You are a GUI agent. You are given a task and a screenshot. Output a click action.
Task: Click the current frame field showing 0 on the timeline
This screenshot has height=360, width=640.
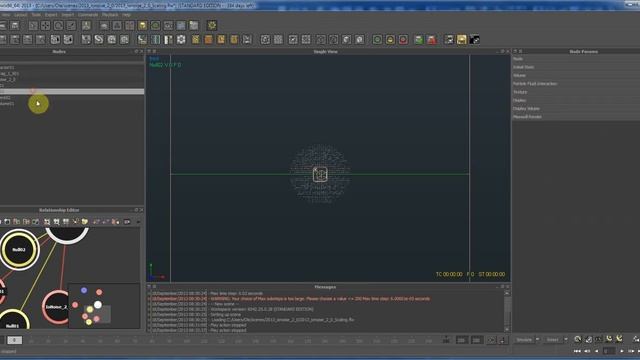[x=14, y=340]
